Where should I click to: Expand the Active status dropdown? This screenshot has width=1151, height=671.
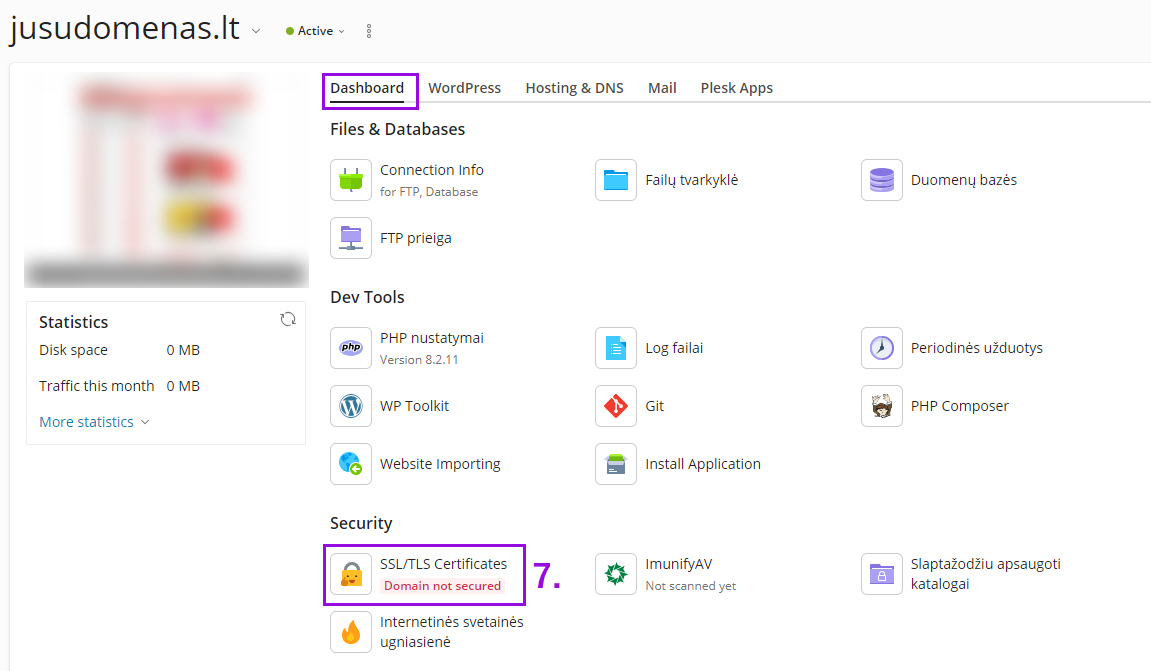click(x=316, y=31)
